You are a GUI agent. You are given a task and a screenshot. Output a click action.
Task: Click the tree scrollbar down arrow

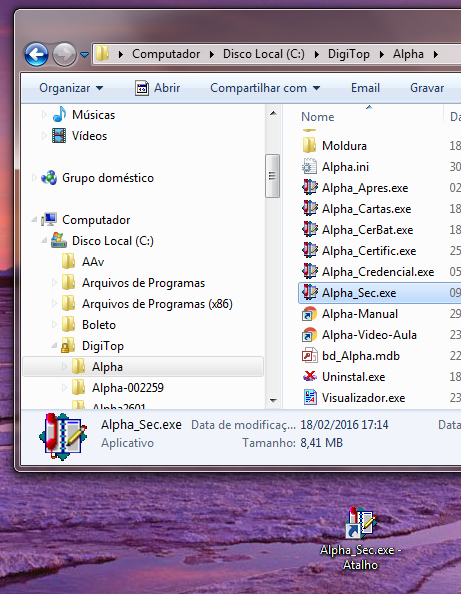pyautogui.click(x=273, y=400)
